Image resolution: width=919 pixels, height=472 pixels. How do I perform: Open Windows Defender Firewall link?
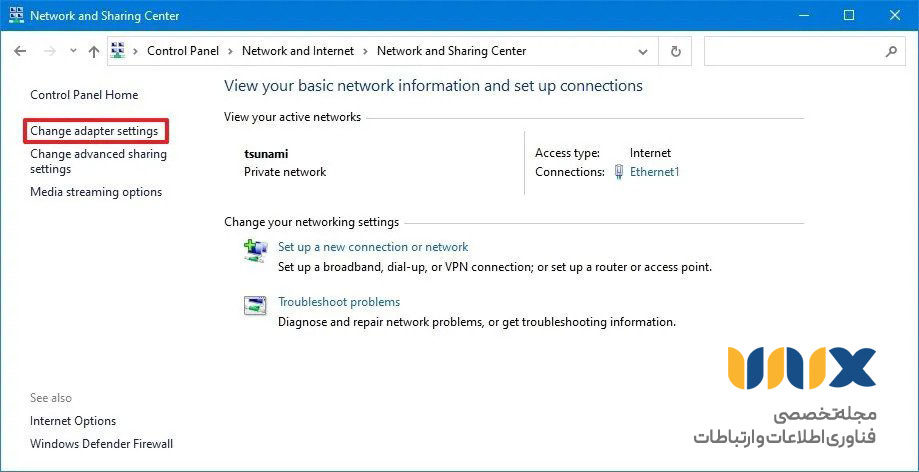101,443
